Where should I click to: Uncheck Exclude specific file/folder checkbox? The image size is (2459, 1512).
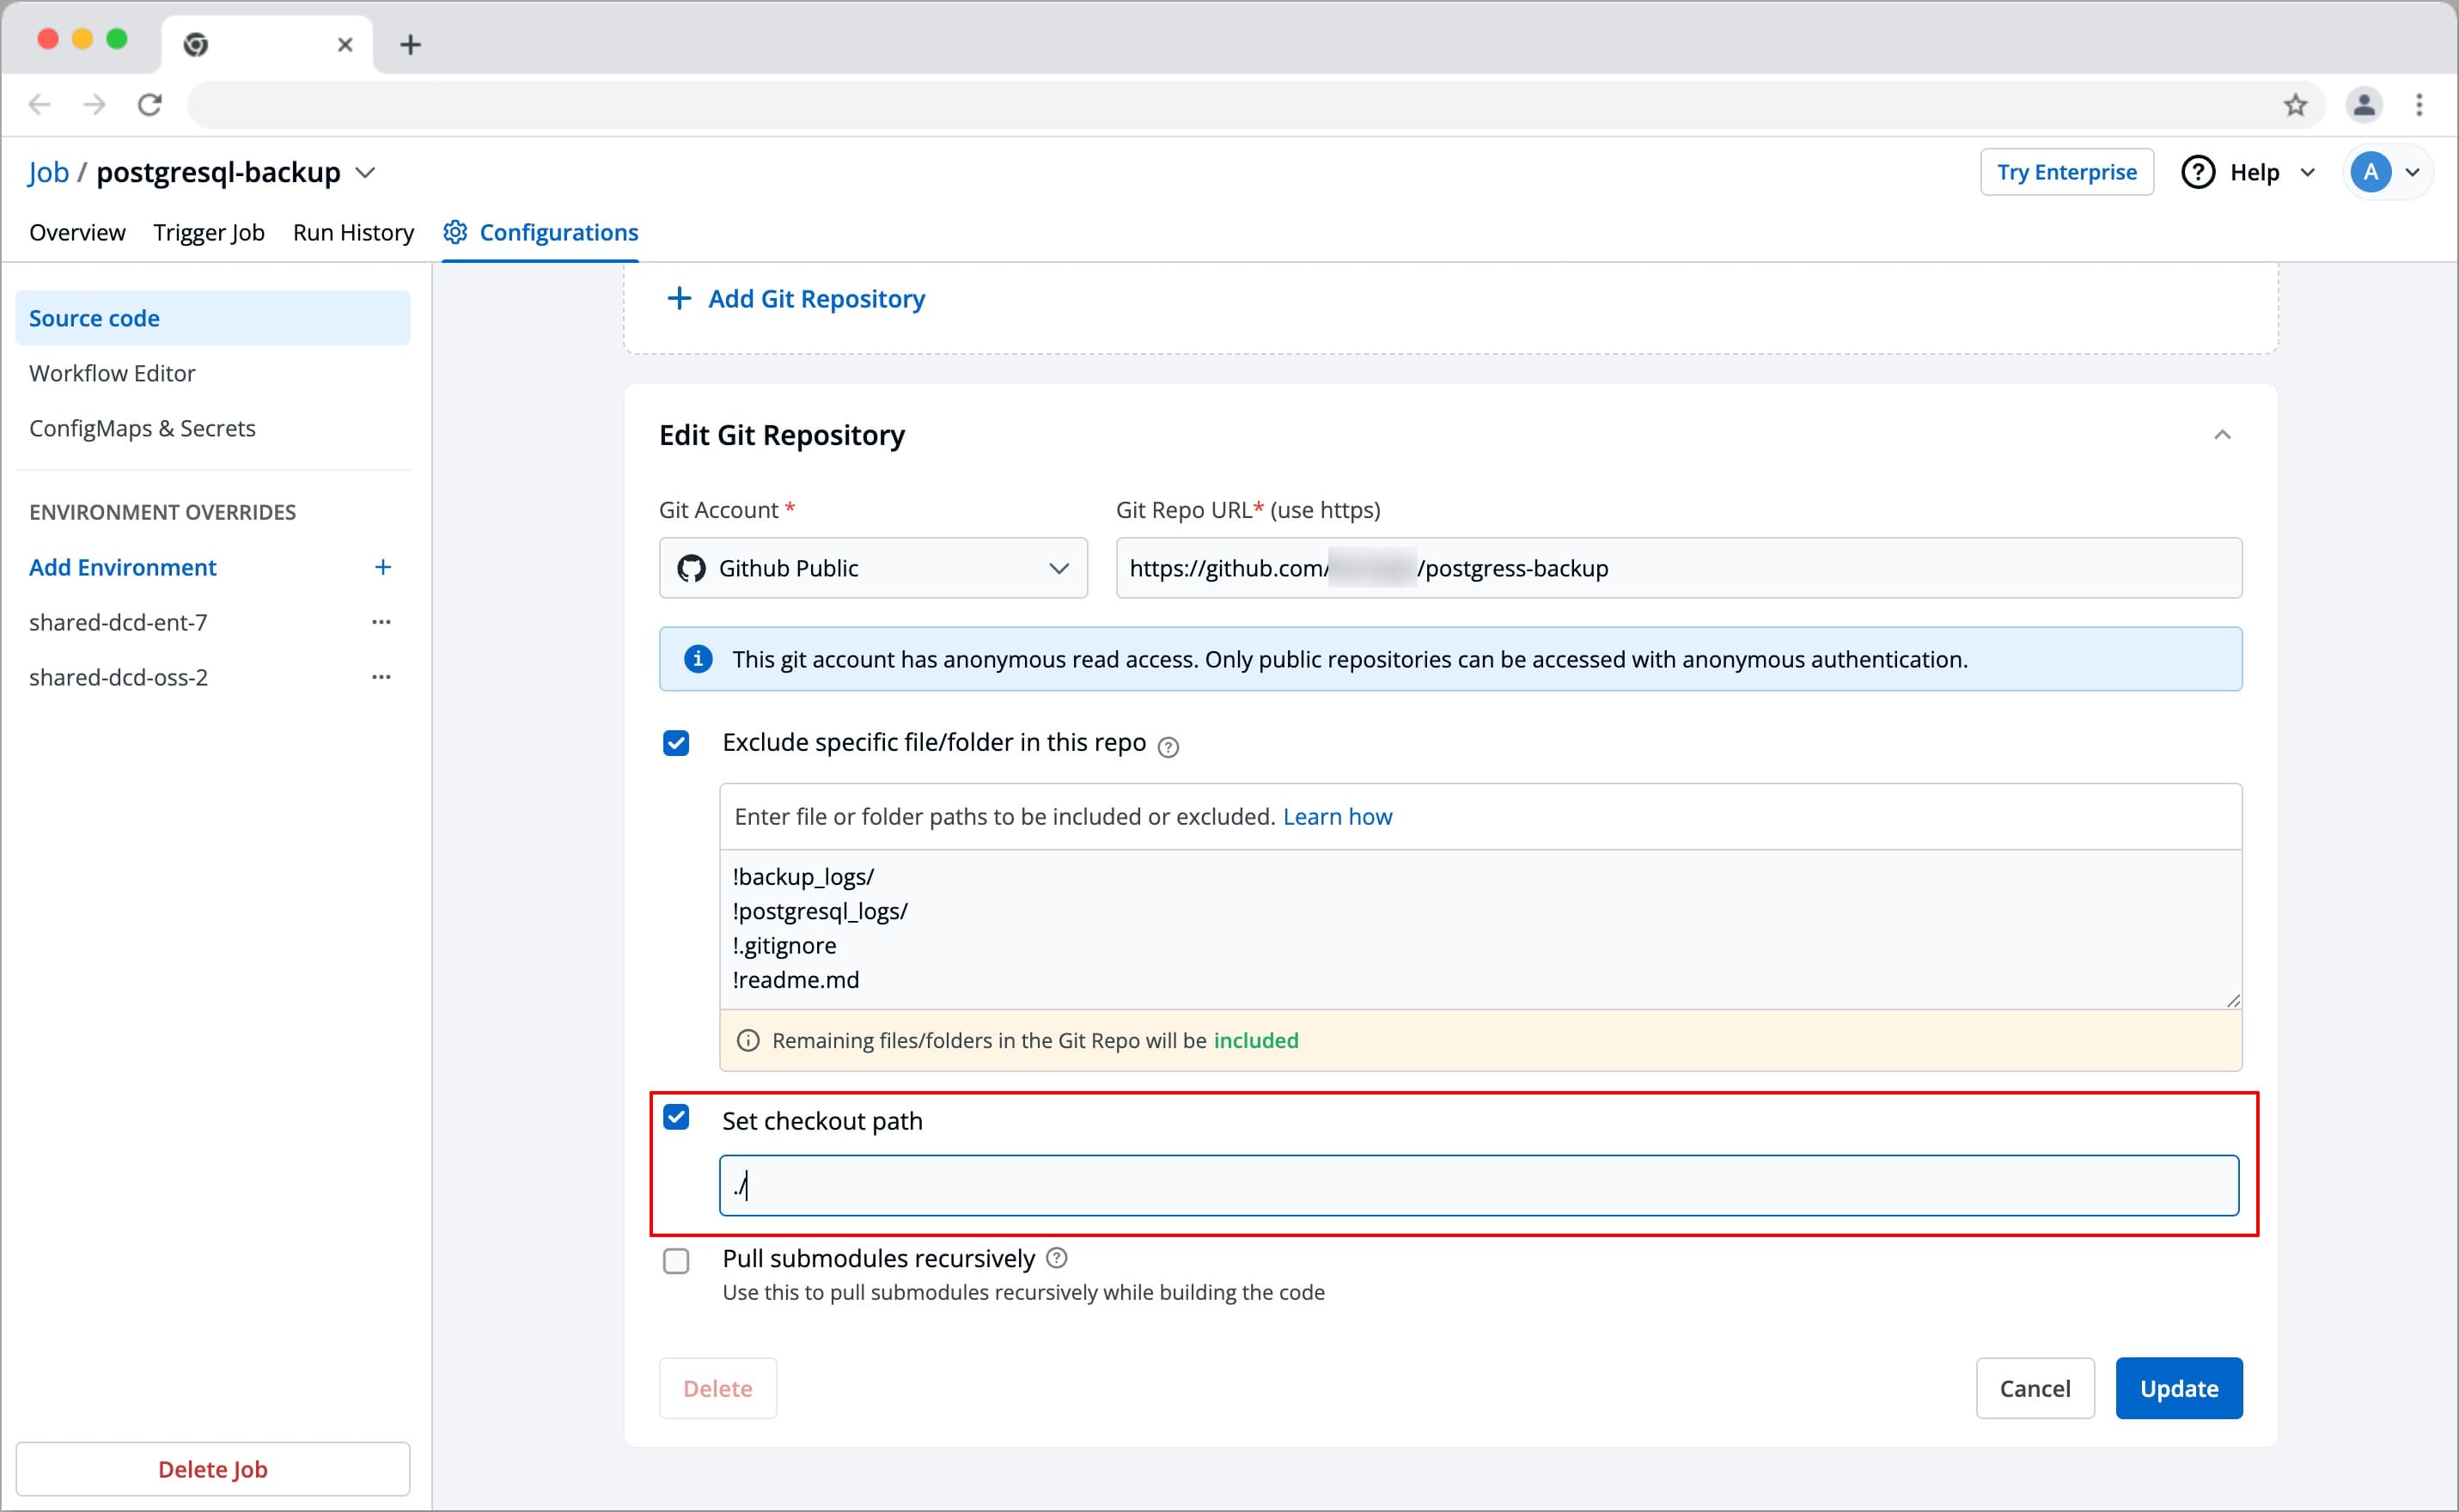tap(676, 743)
